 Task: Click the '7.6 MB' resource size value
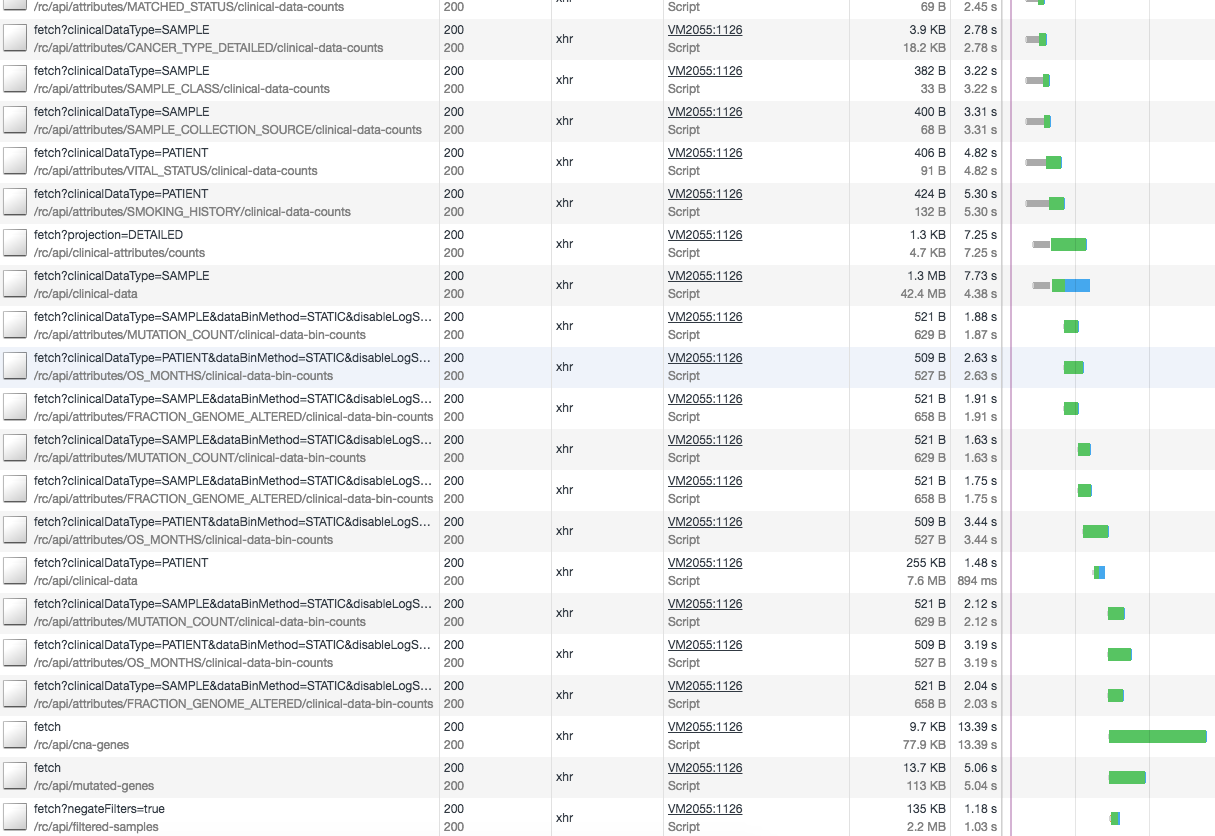coord(927,581)
